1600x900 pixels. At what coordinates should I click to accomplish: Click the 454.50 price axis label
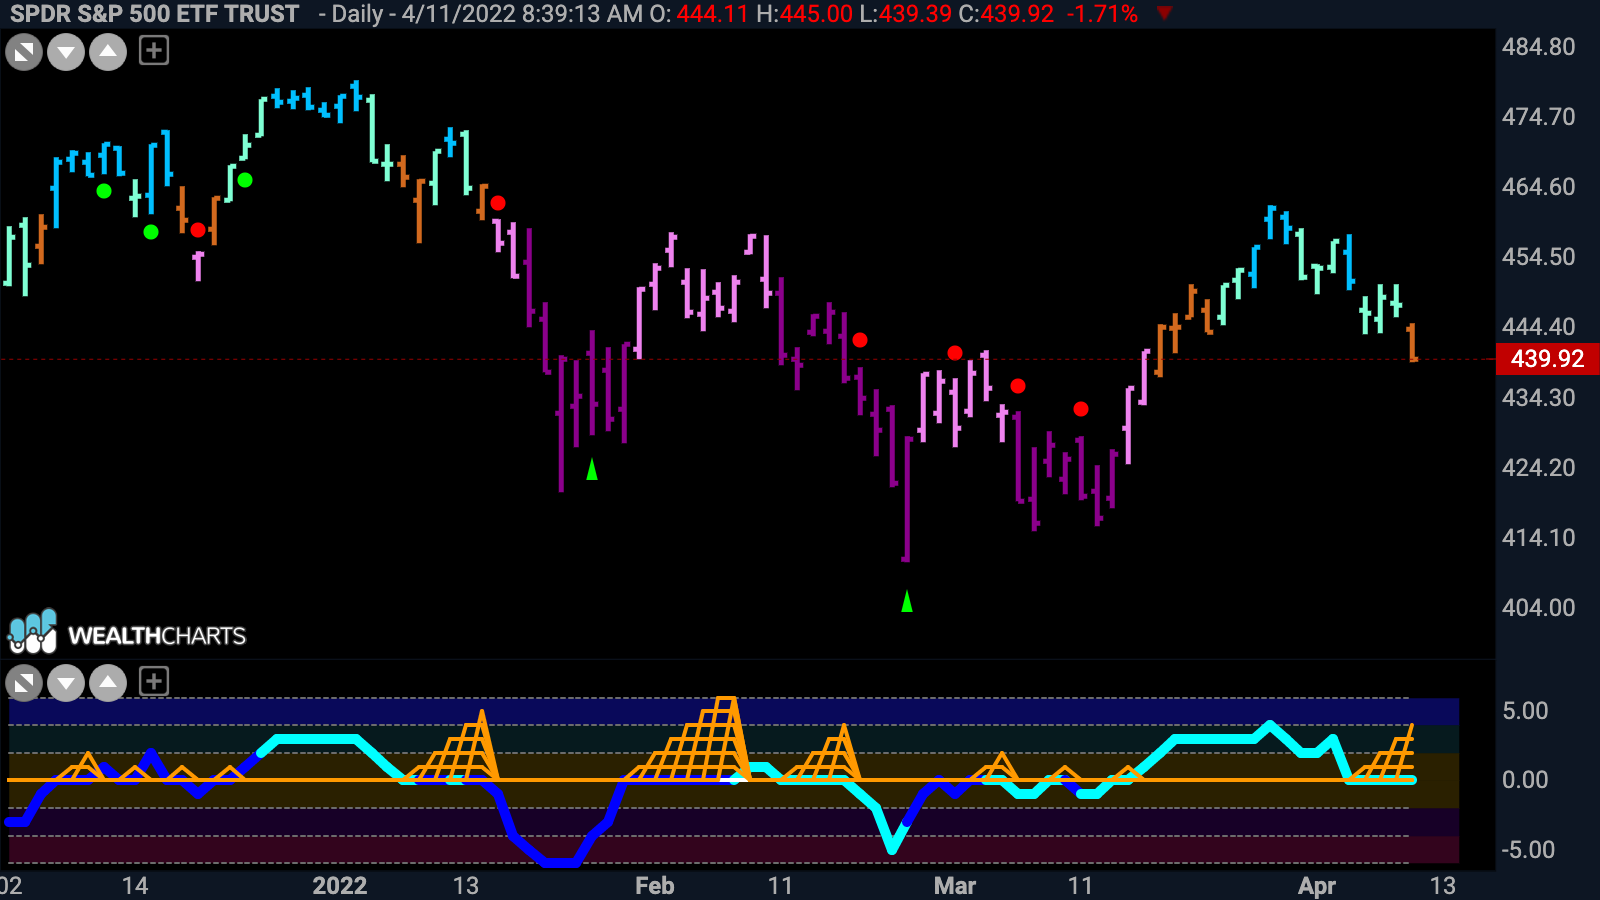coord(1538,257)
